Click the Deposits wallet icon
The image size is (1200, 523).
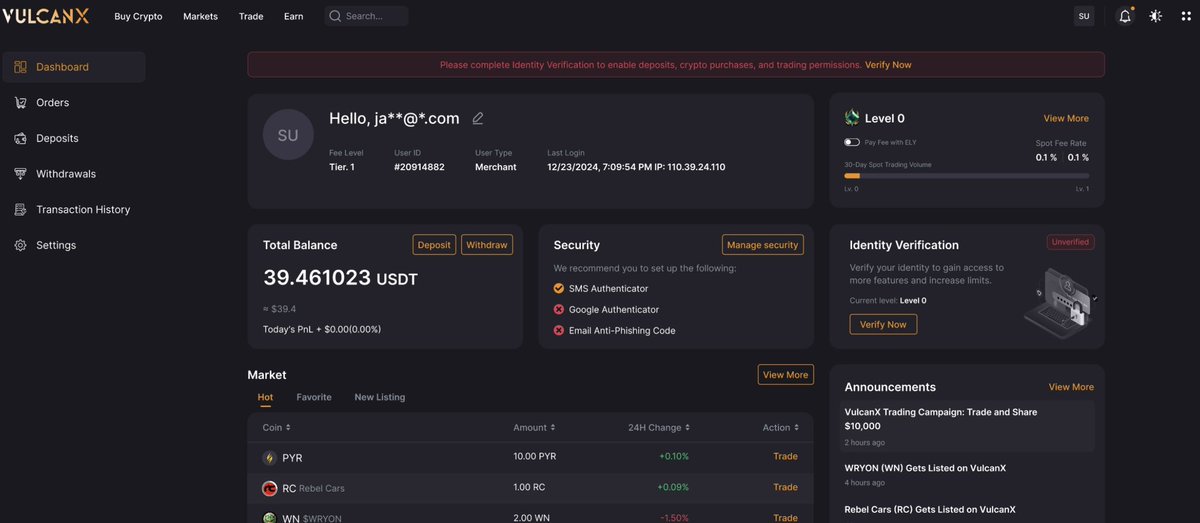coord(20,138)
